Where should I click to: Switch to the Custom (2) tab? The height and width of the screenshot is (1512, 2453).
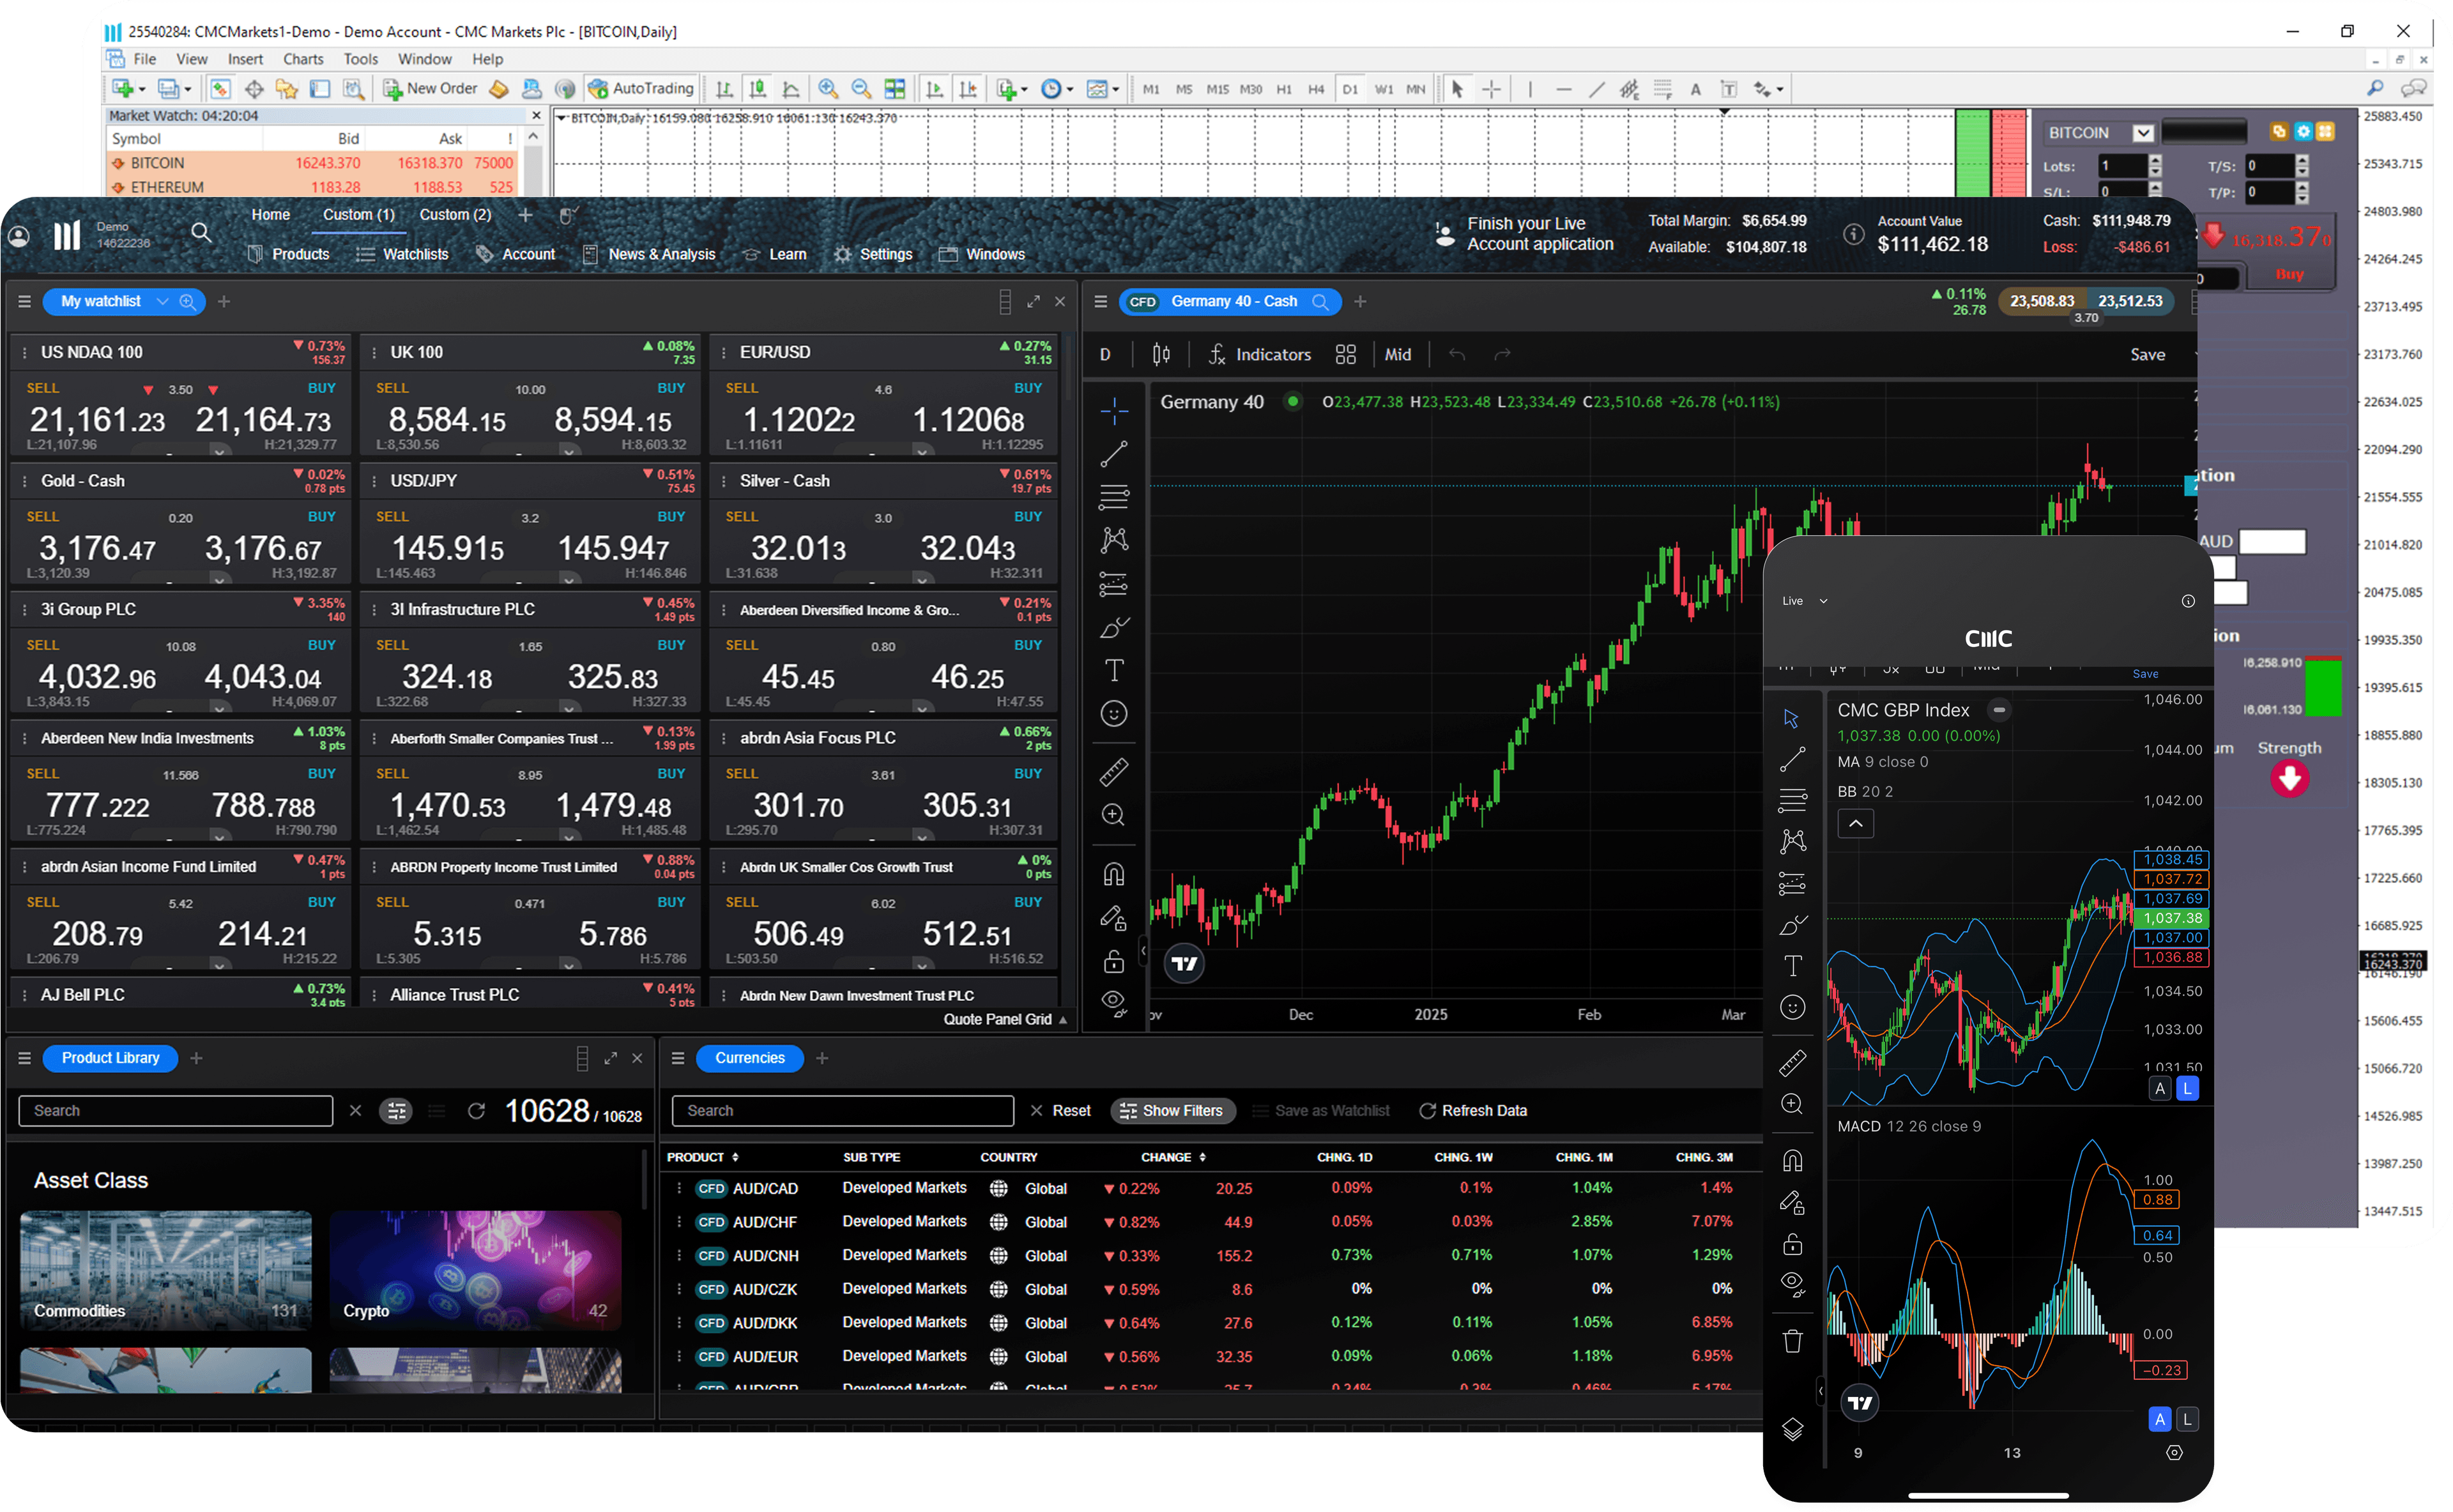click(x=455, y=215)
